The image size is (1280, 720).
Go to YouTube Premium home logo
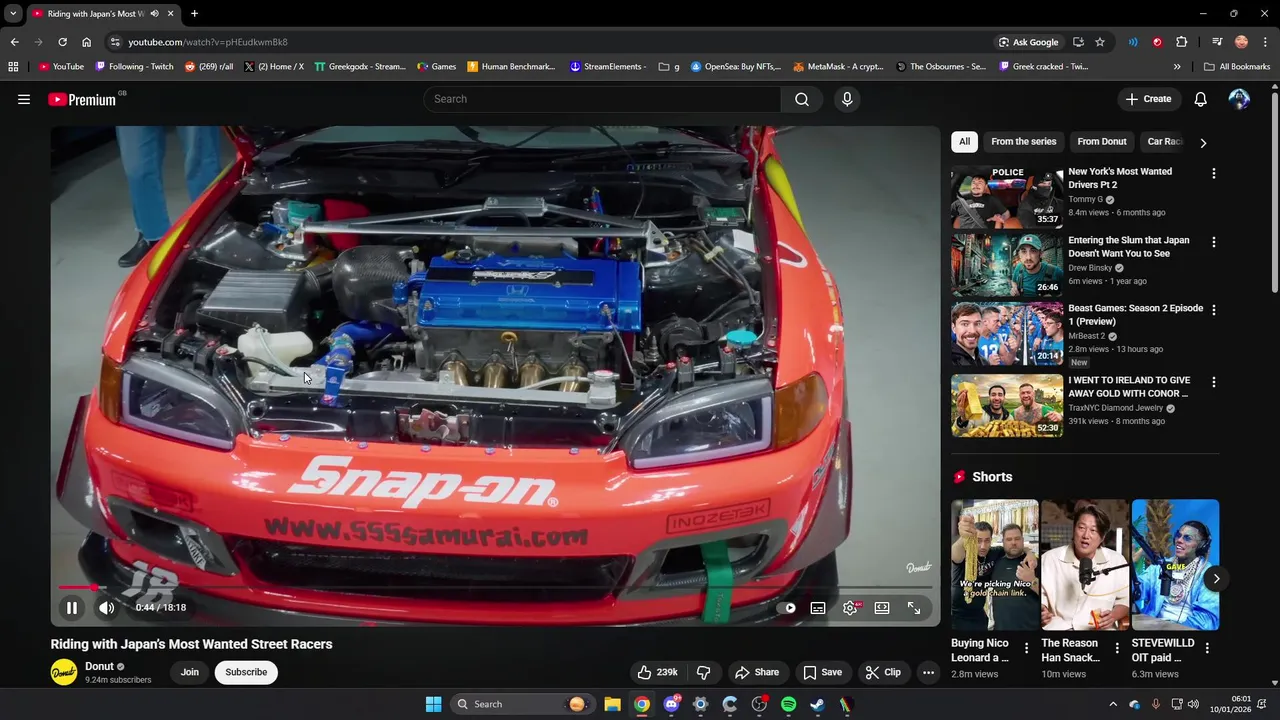(82, 99)
